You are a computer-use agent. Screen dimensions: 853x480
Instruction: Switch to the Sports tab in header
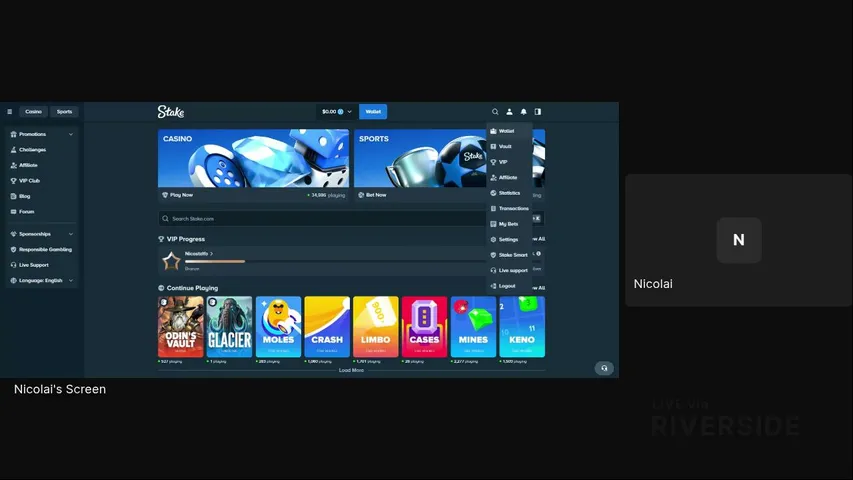(x=64, y=112)
